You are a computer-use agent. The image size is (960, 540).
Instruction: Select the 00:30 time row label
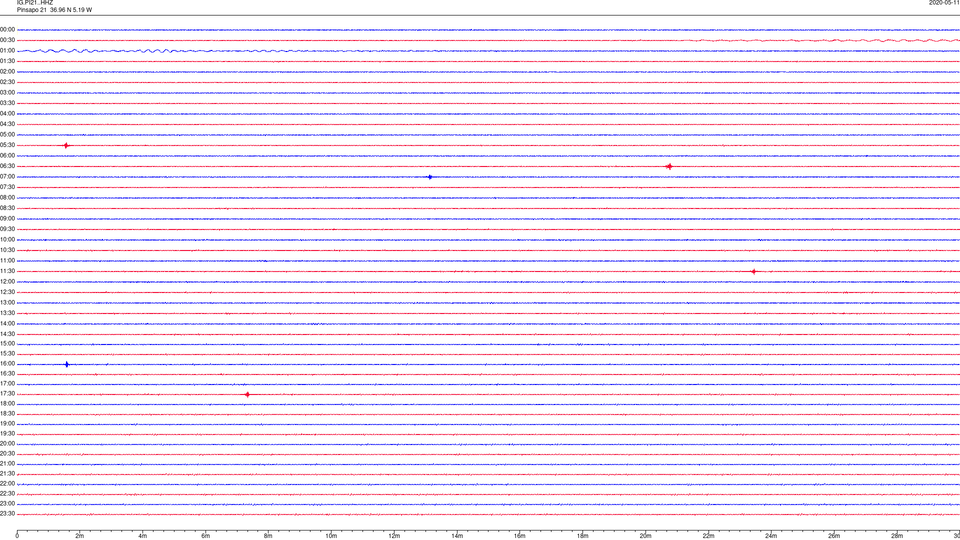8,40
